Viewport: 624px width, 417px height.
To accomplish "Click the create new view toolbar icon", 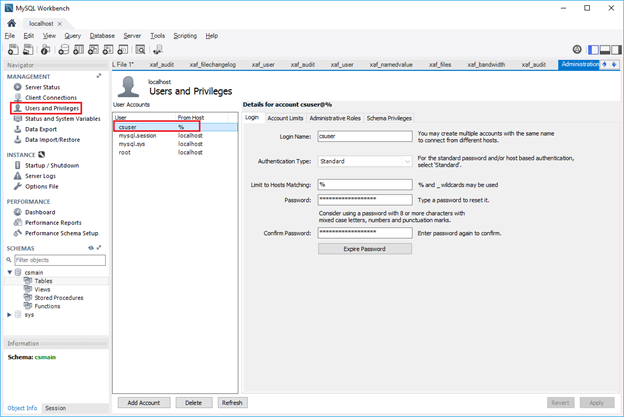I will (93, 50).
